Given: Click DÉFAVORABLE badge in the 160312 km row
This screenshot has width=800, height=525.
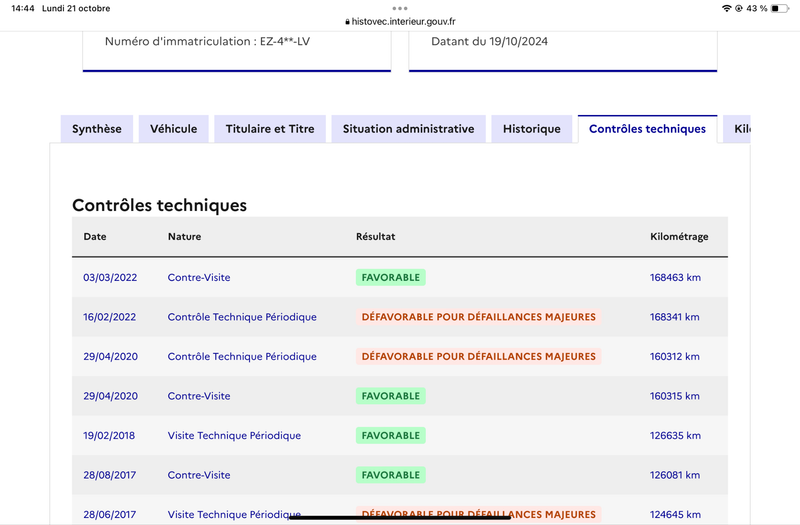Looking at the screenshot, I should point(479,357).
